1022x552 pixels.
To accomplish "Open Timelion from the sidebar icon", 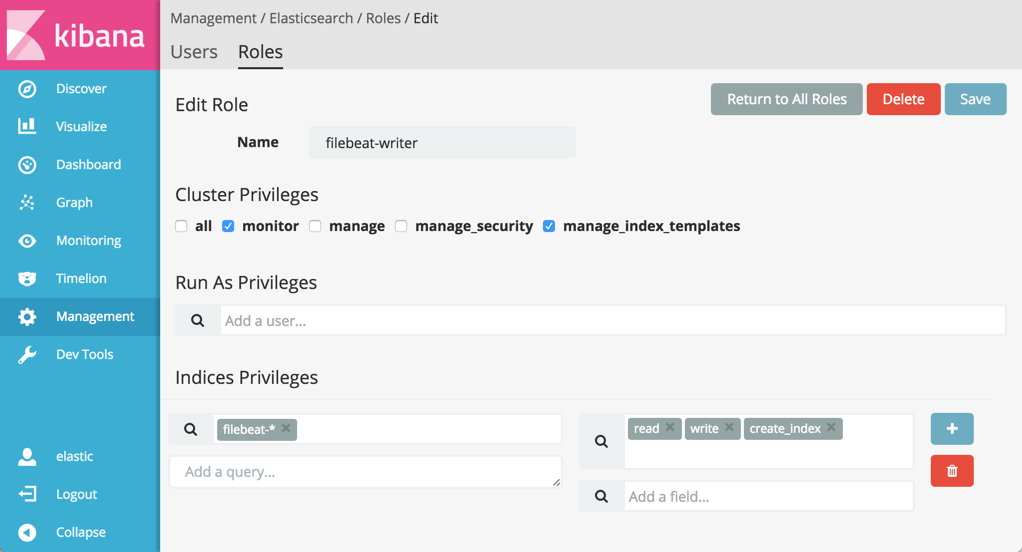I will click(x=27, y=279).
